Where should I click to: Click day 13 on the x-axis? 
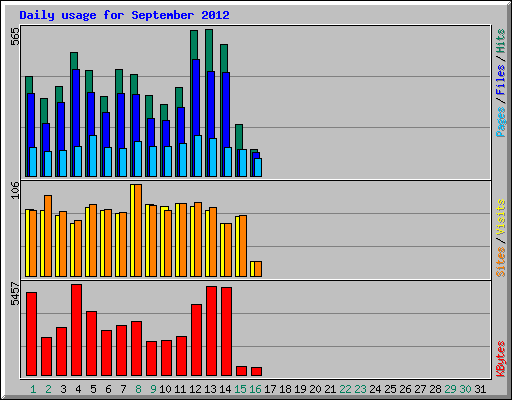coord(210,389)
